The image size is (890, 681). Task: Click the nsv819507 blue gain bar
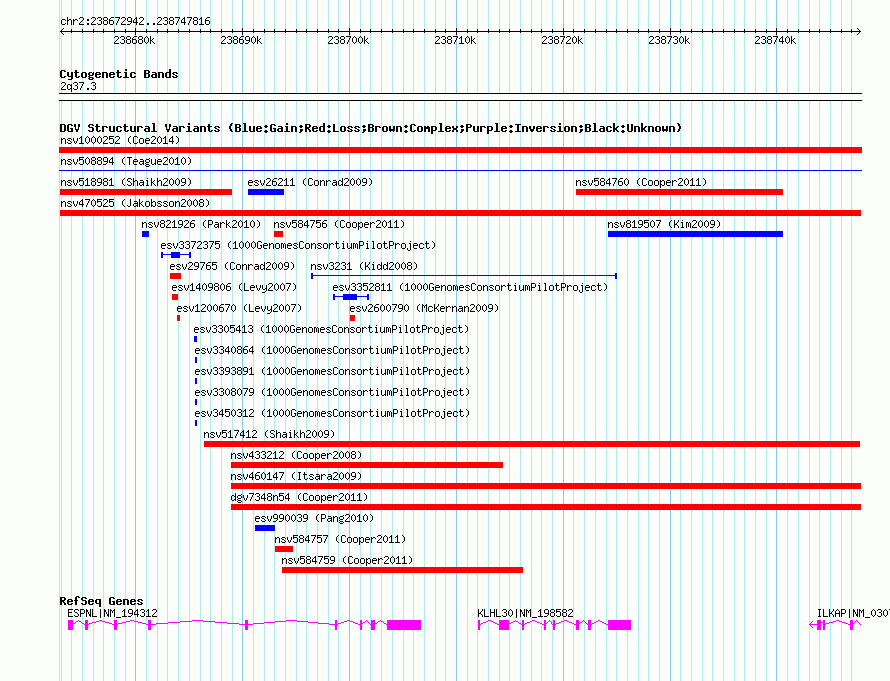695,234
